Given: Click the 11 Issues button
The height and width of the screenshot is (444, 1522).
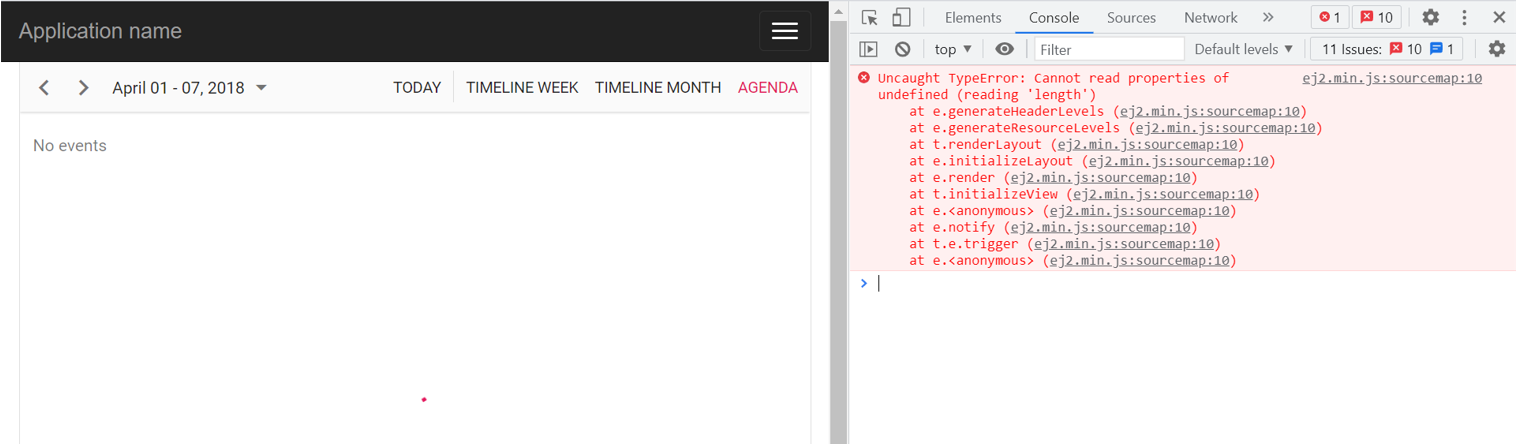Looking at the screenshot, I should tap(1387, 49).
